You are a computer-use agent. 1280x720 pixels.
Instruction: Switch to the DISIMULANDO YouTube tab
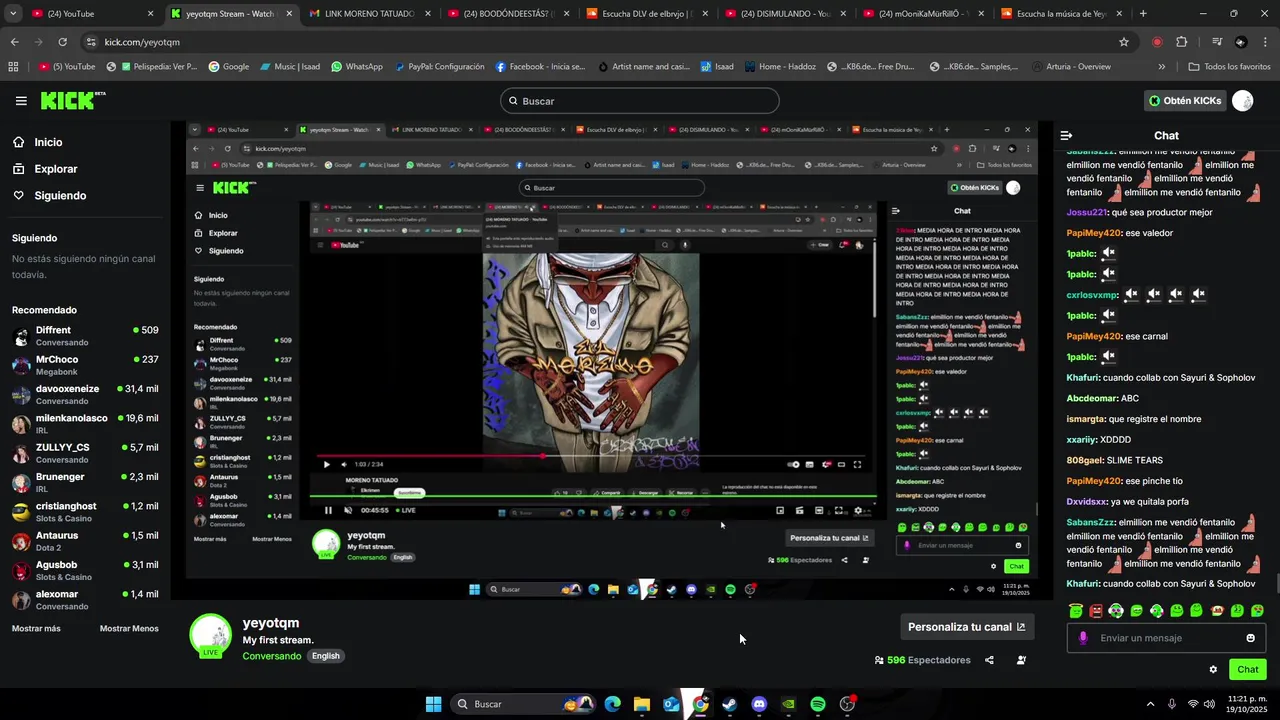point(783,14)
